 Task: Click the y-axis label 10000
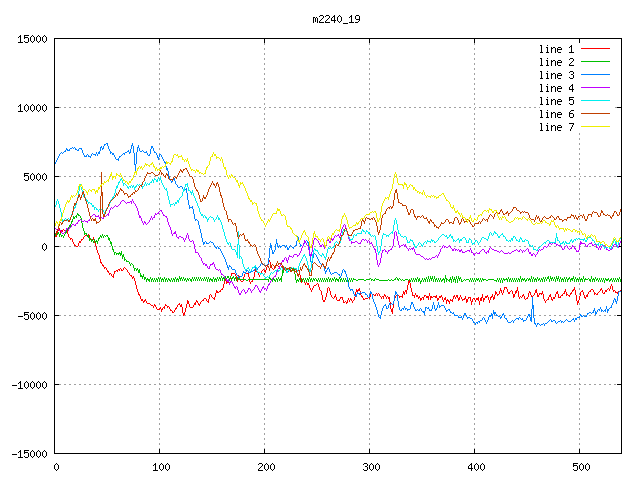click(x=32, y=108)
